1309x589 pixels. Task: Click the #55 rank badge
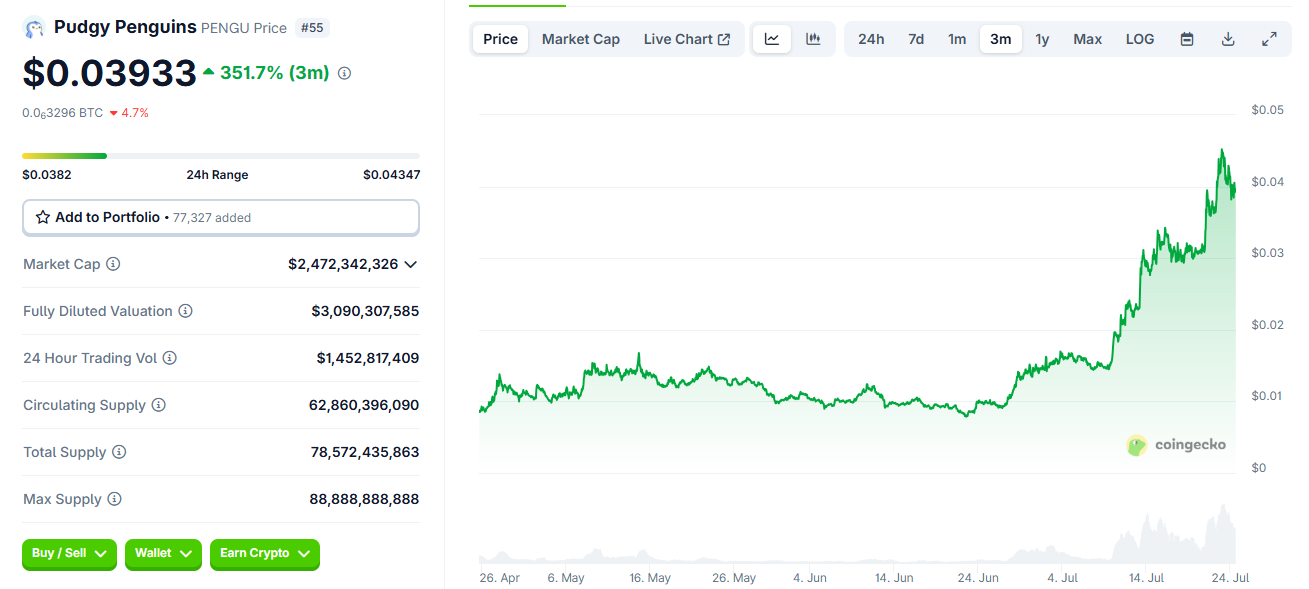click(x=312, y=28)
